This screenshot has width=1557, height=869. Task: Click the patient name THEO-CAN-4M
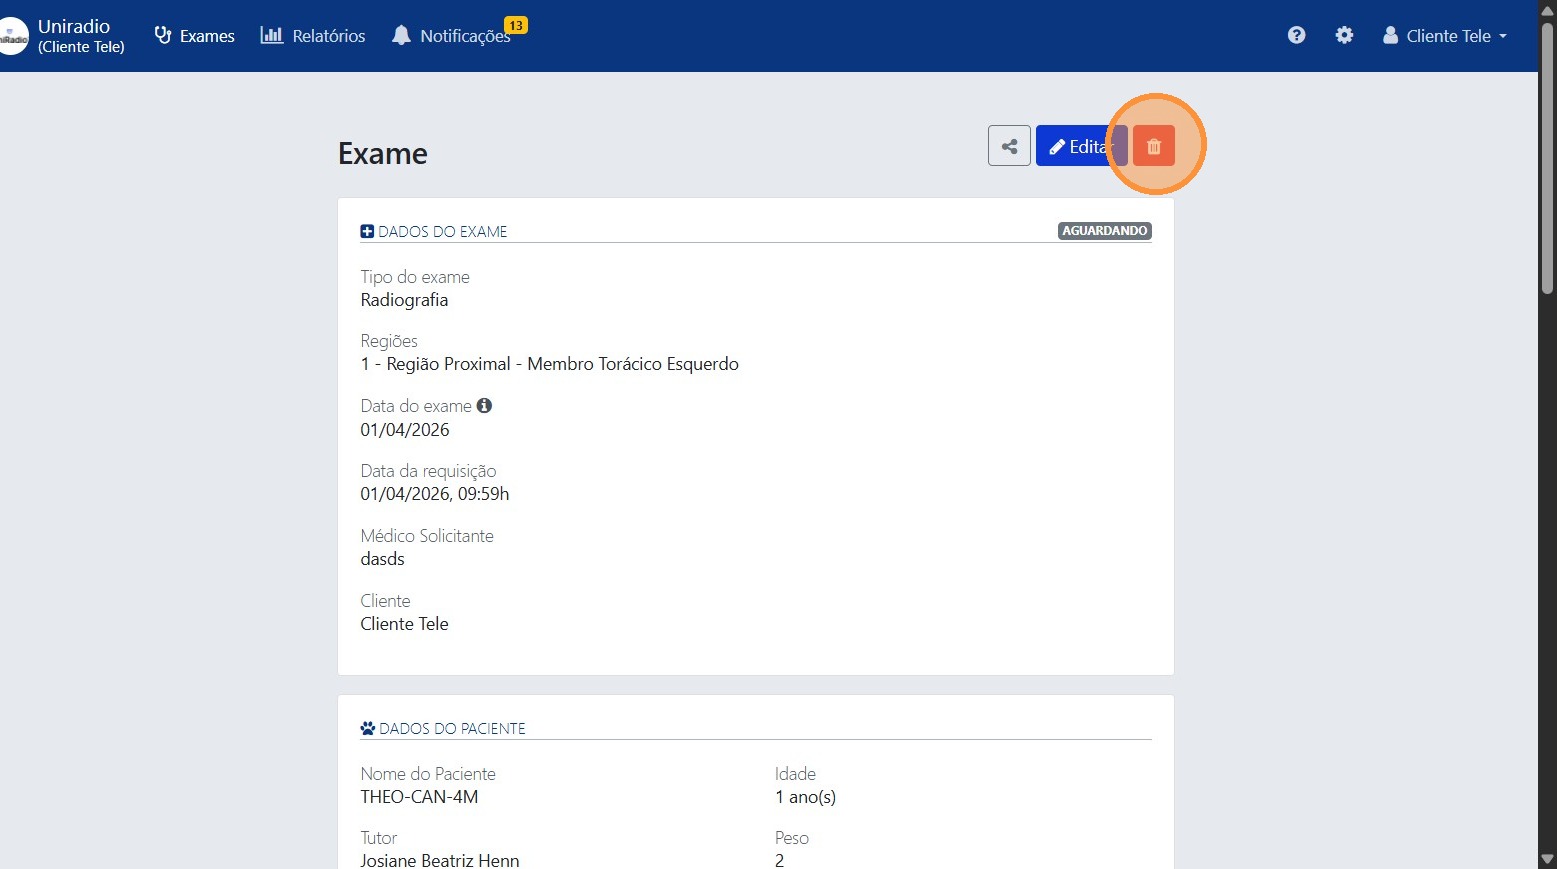[x=419, y=797]
